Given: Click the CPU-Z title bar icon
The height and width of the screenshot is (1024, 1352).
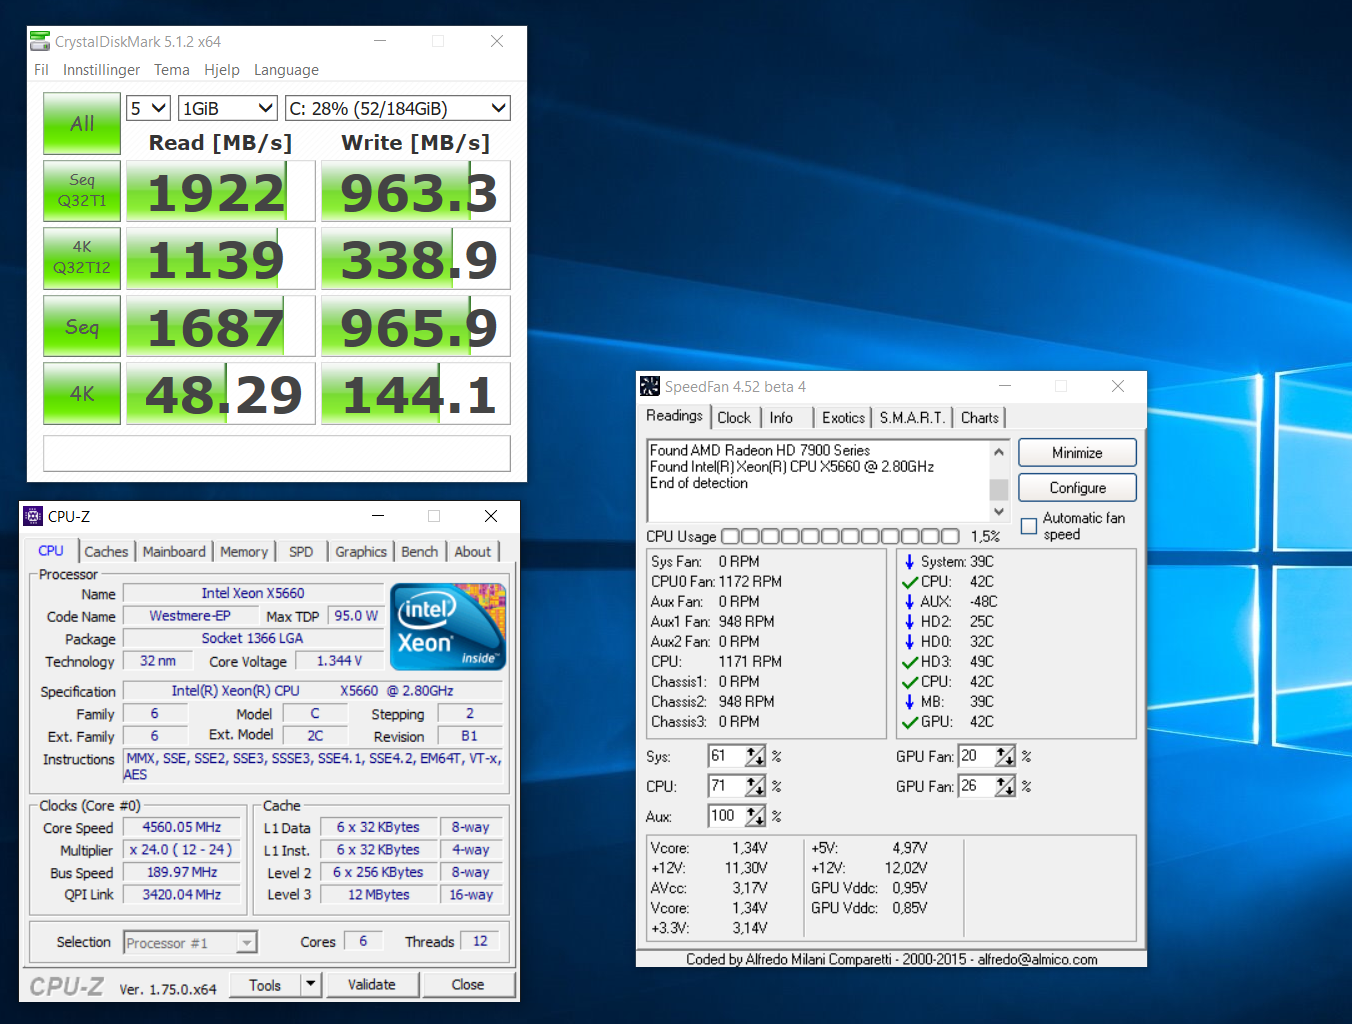Looking at the screenshot, I should [x=33, y=516].
